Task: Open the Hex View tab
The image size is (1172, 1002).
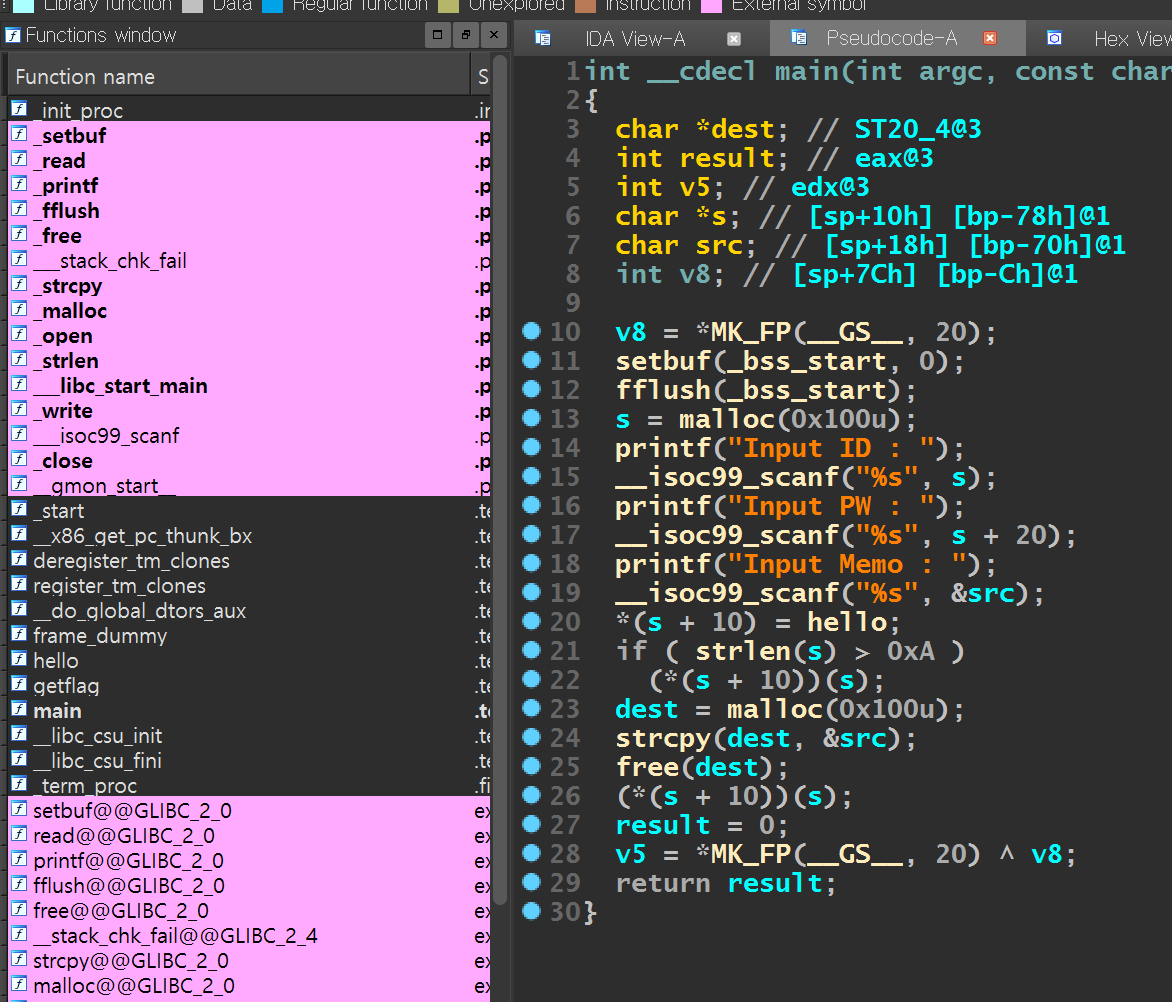Action: click(1131, 39)
